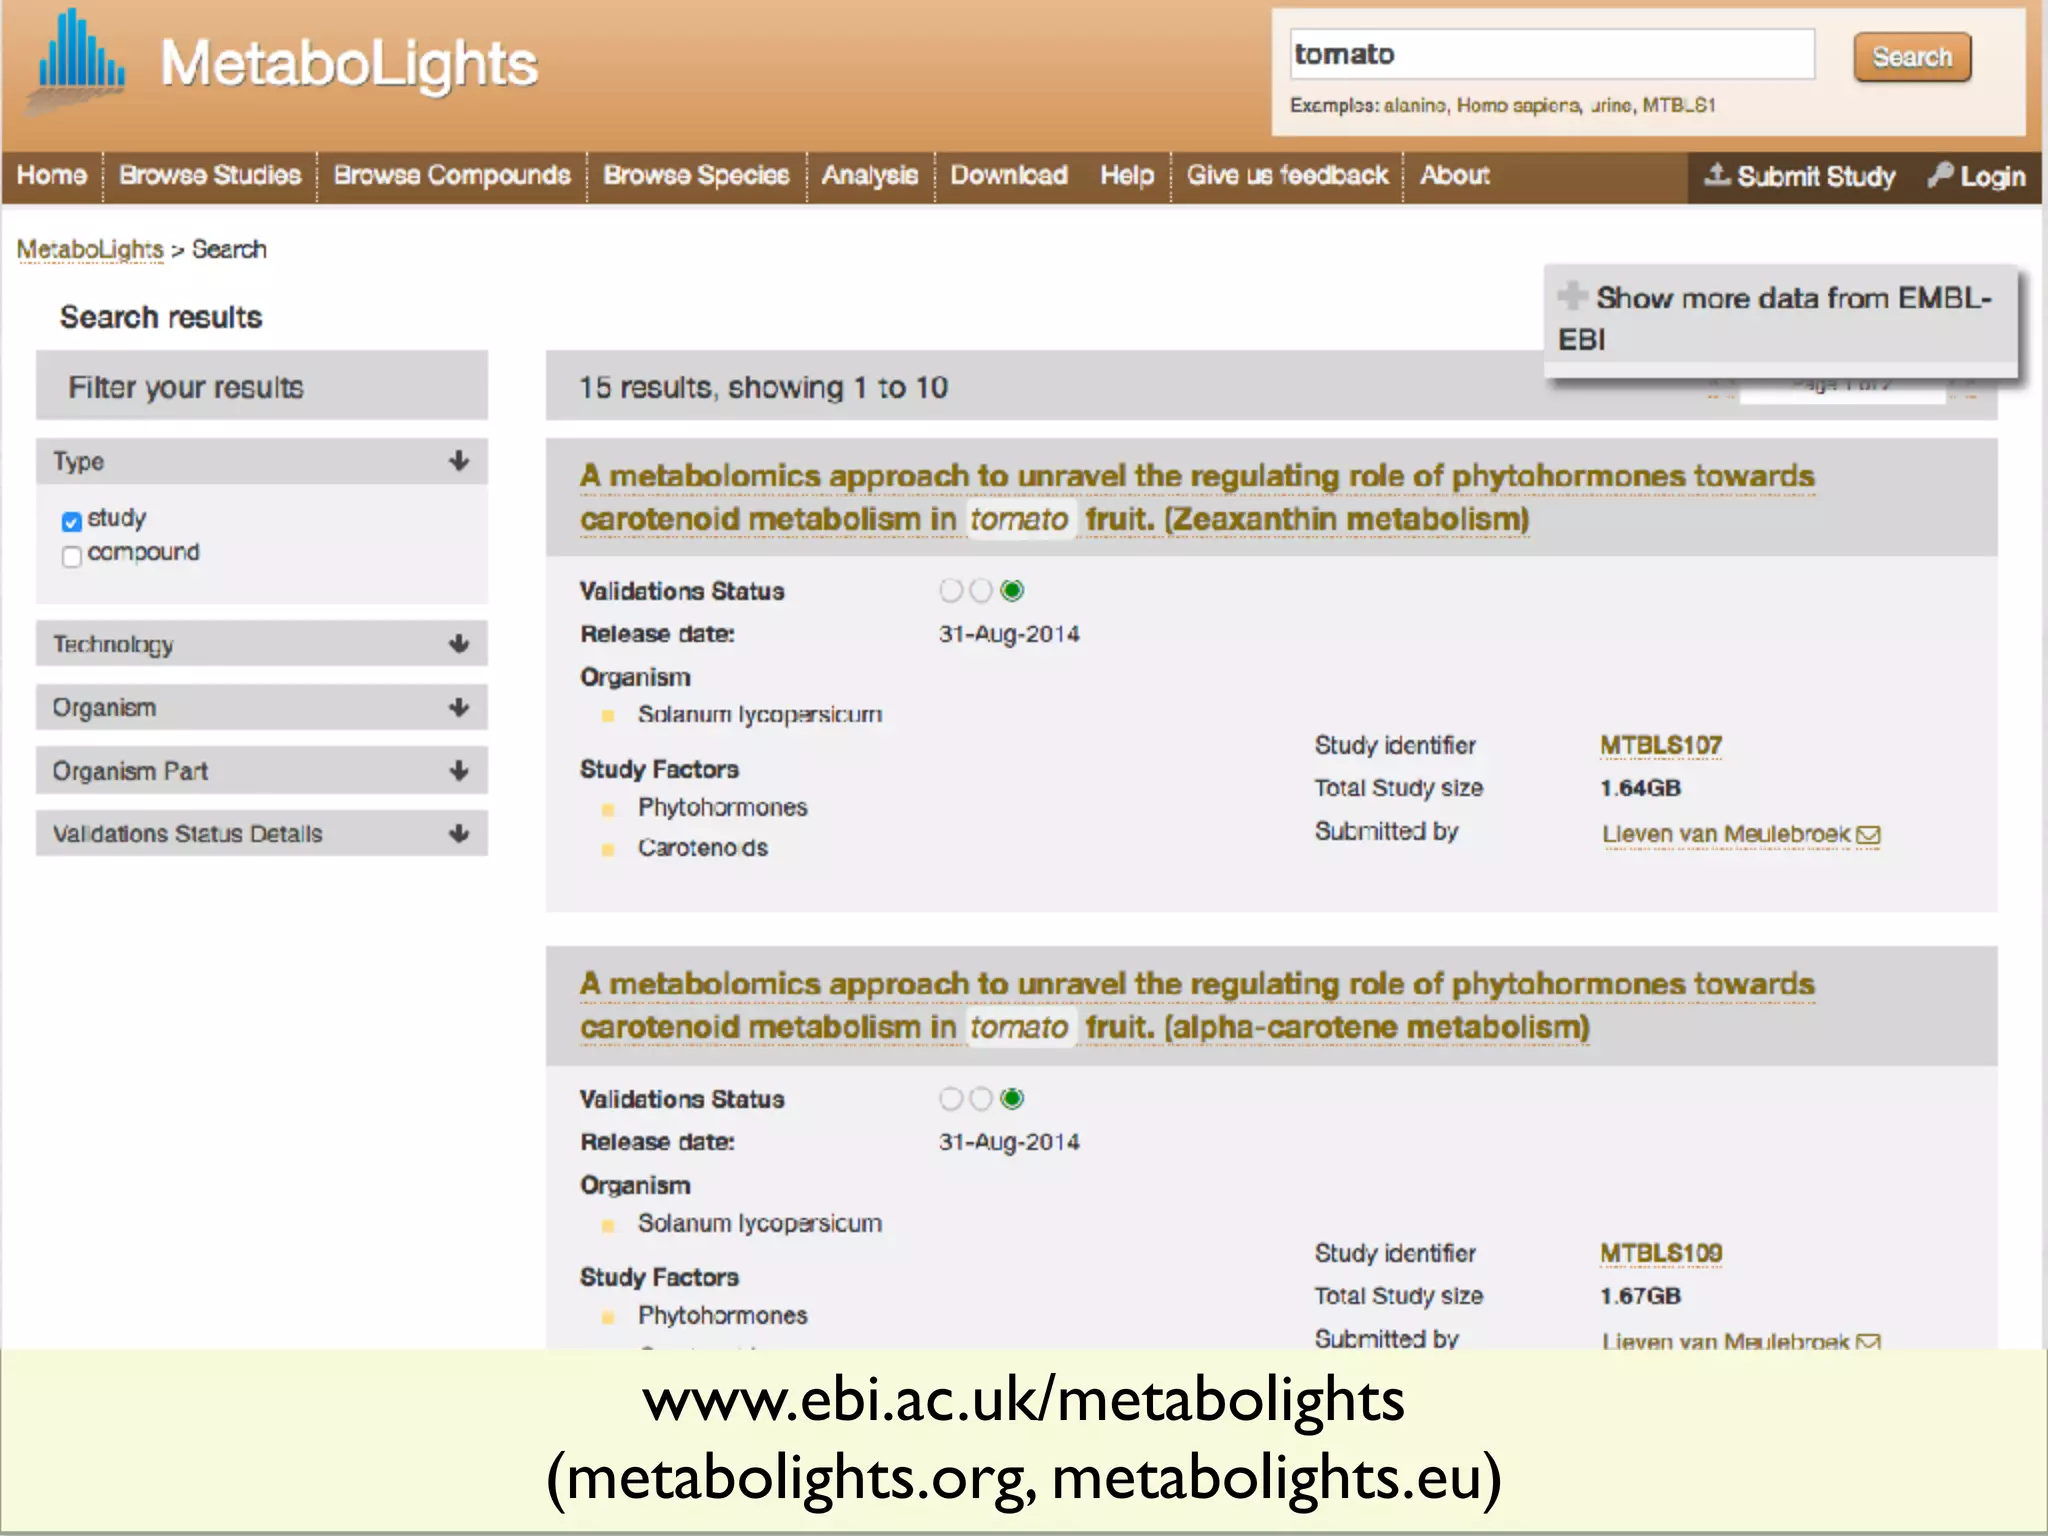Click submitter Lieven van Meulebroek for MTBLS107
This screenshot has width=2048, height=1536.
(1726, 835)
